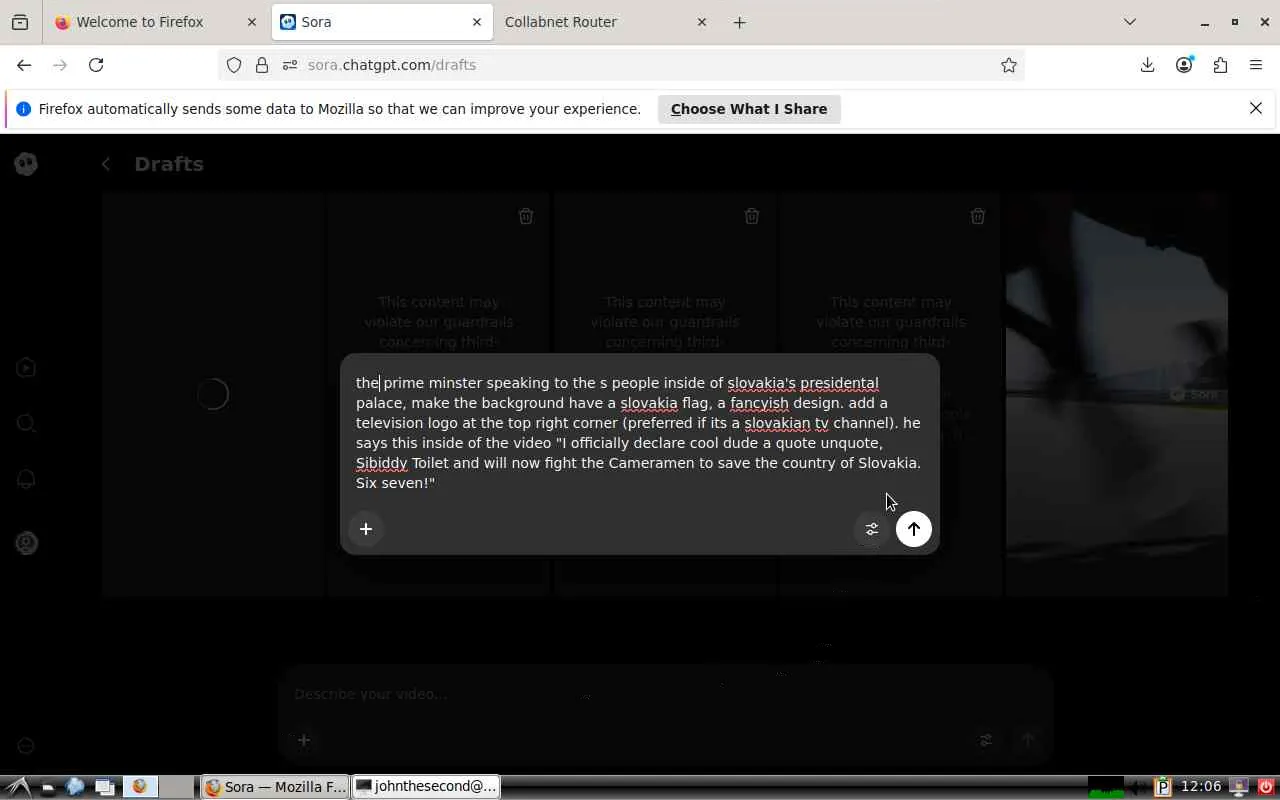Switch to the Collabnet Router tab

pyautogui.click(x=606, y=22)
